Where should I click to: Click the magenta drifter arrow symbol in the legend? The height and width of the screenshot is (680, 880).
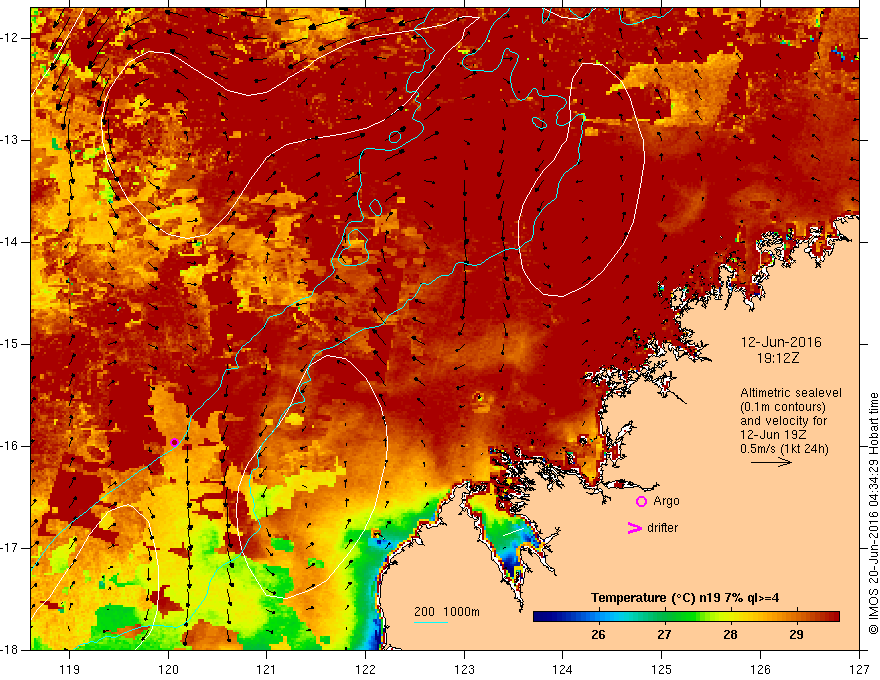[x=634, y=528]
